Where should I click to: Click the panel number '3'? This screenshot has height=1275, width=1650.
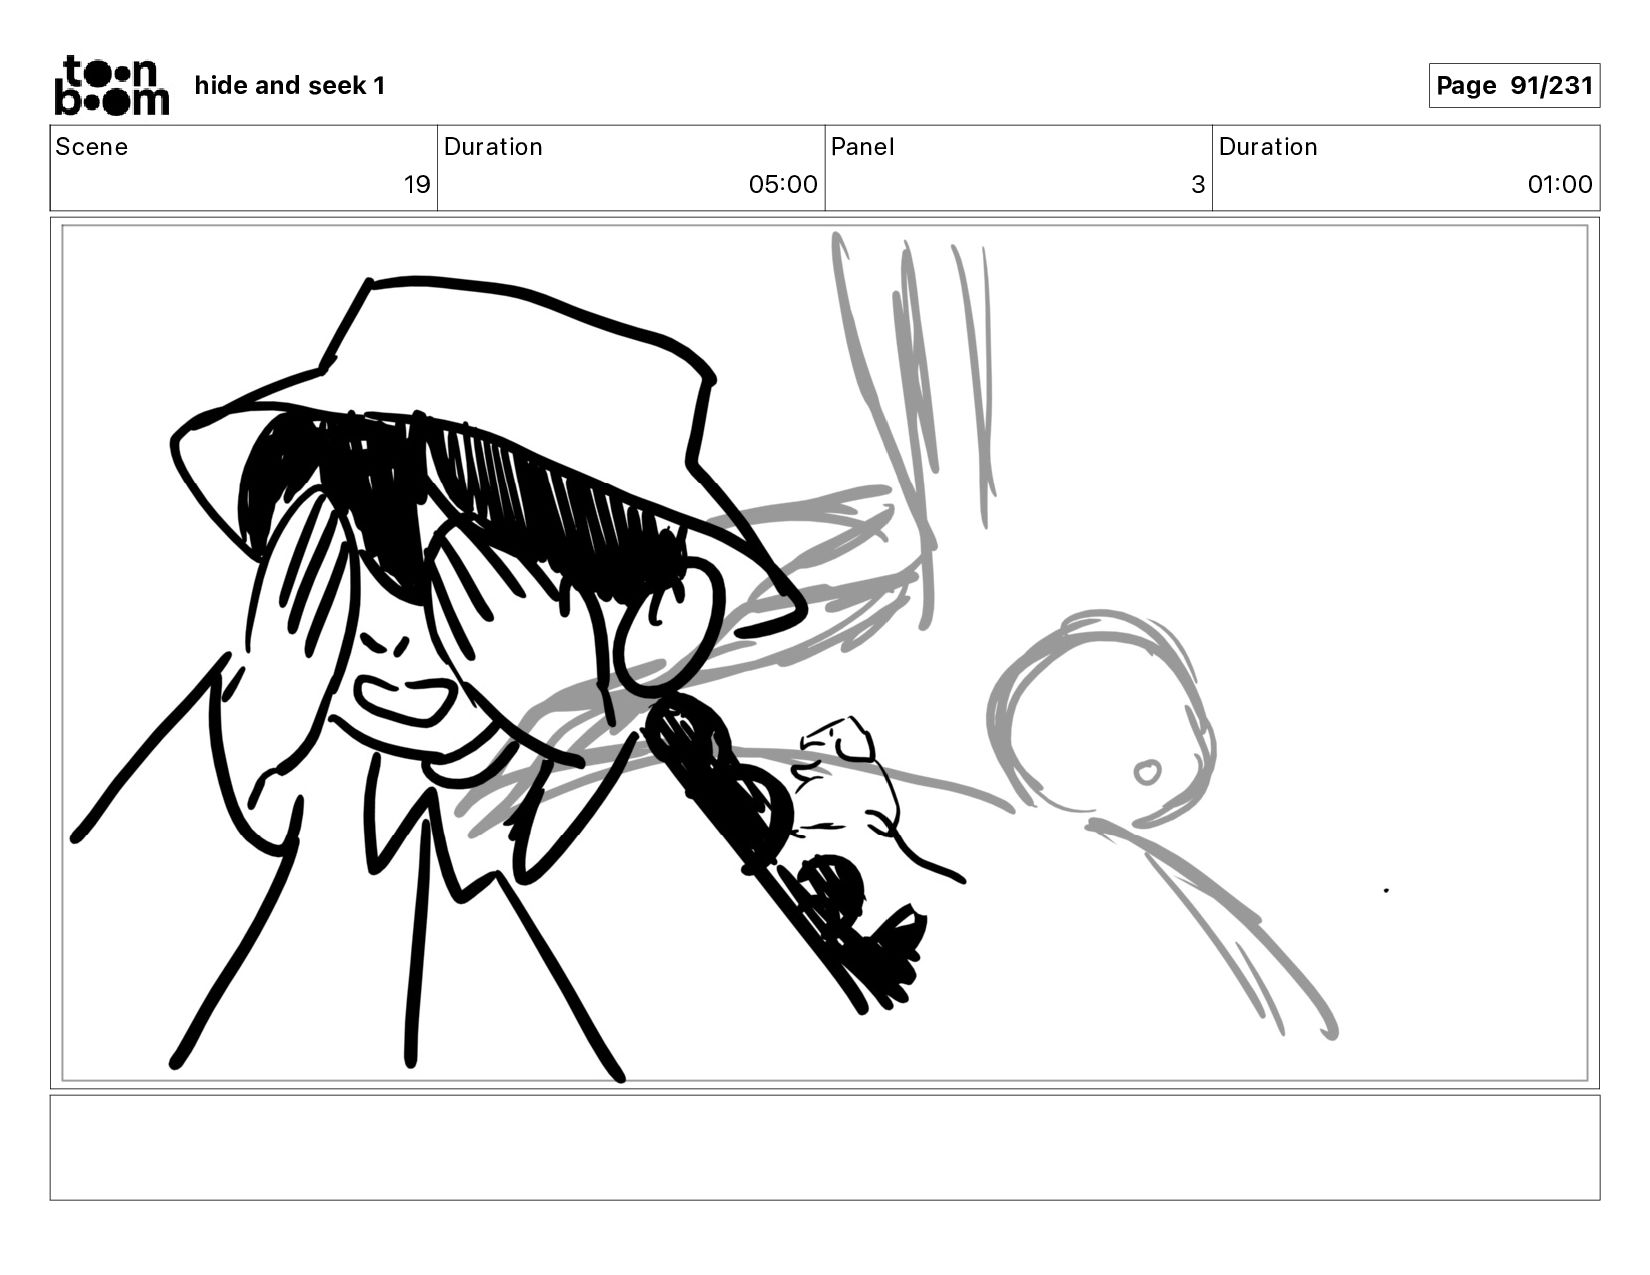tap(1198, 185)
